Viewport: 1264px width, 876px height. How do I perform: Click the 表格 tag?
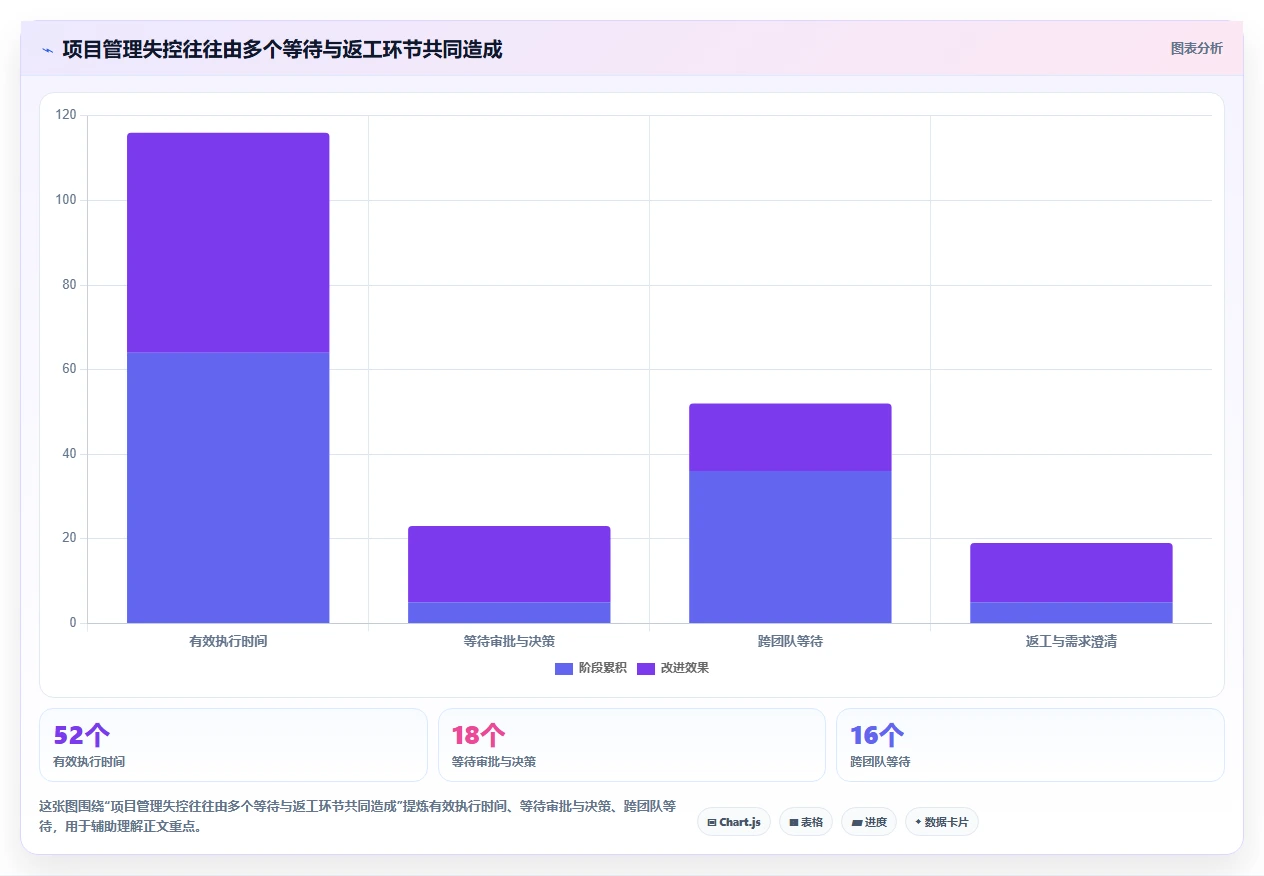[x=806, y=822]
